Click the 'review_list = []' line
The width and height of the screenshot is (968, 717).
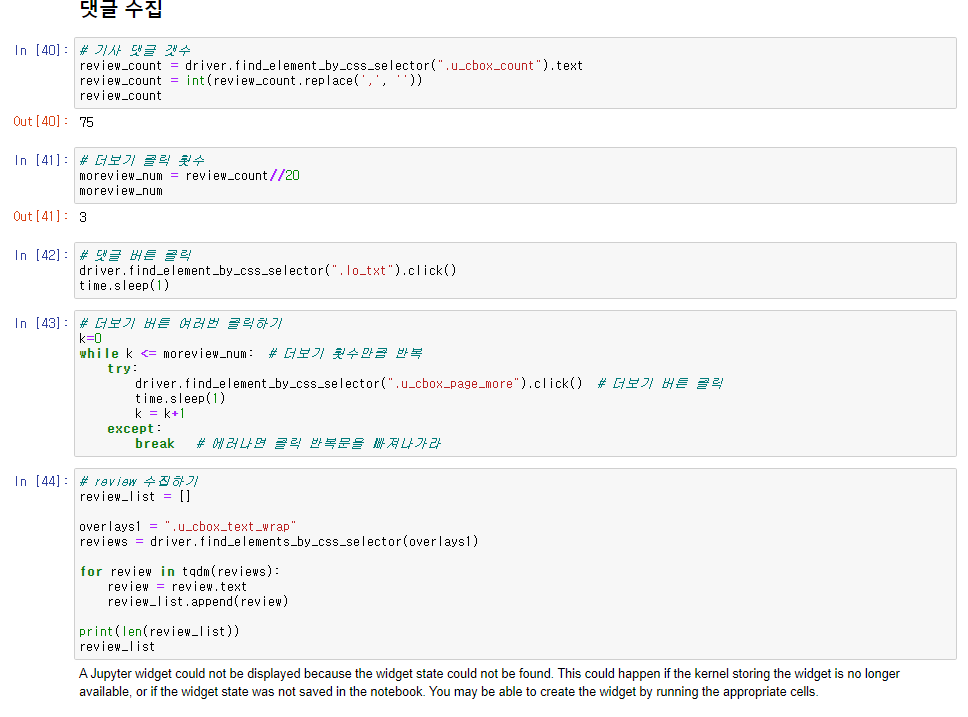click(x=135, y=497)
